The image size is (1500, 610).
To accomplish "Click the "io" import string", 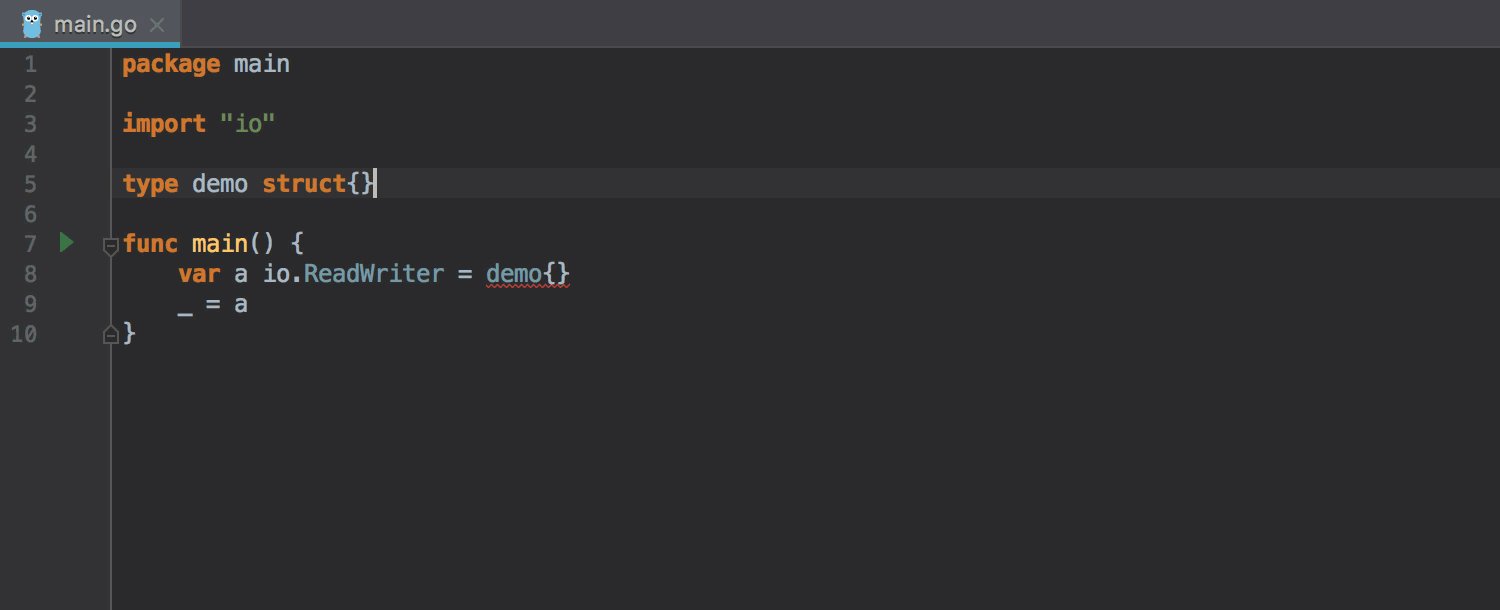I will [247, 124].
